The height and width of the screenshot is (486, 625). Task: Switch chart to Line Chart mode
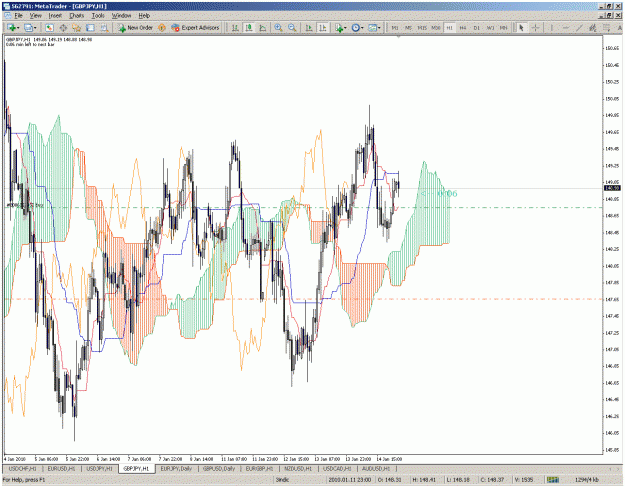(262, 28)
